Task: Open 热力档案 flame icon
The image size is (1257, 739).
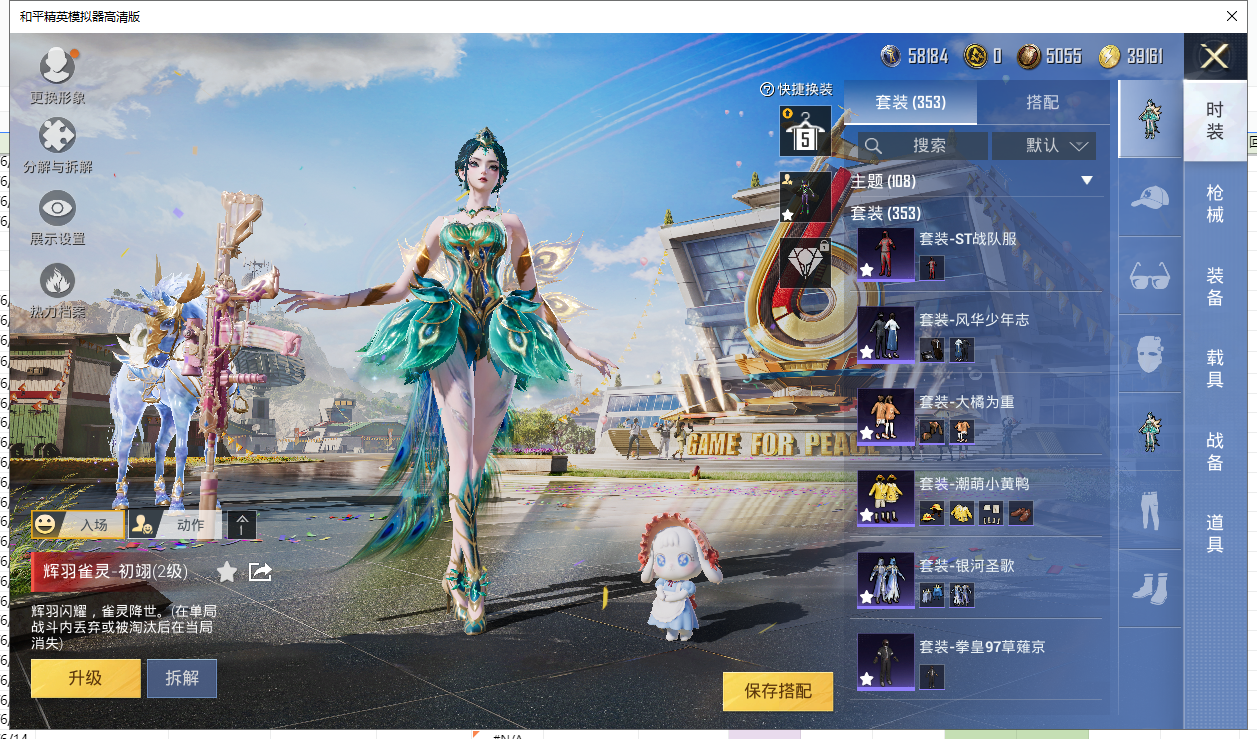Action: pyautogui.click(x=57, y=281)
